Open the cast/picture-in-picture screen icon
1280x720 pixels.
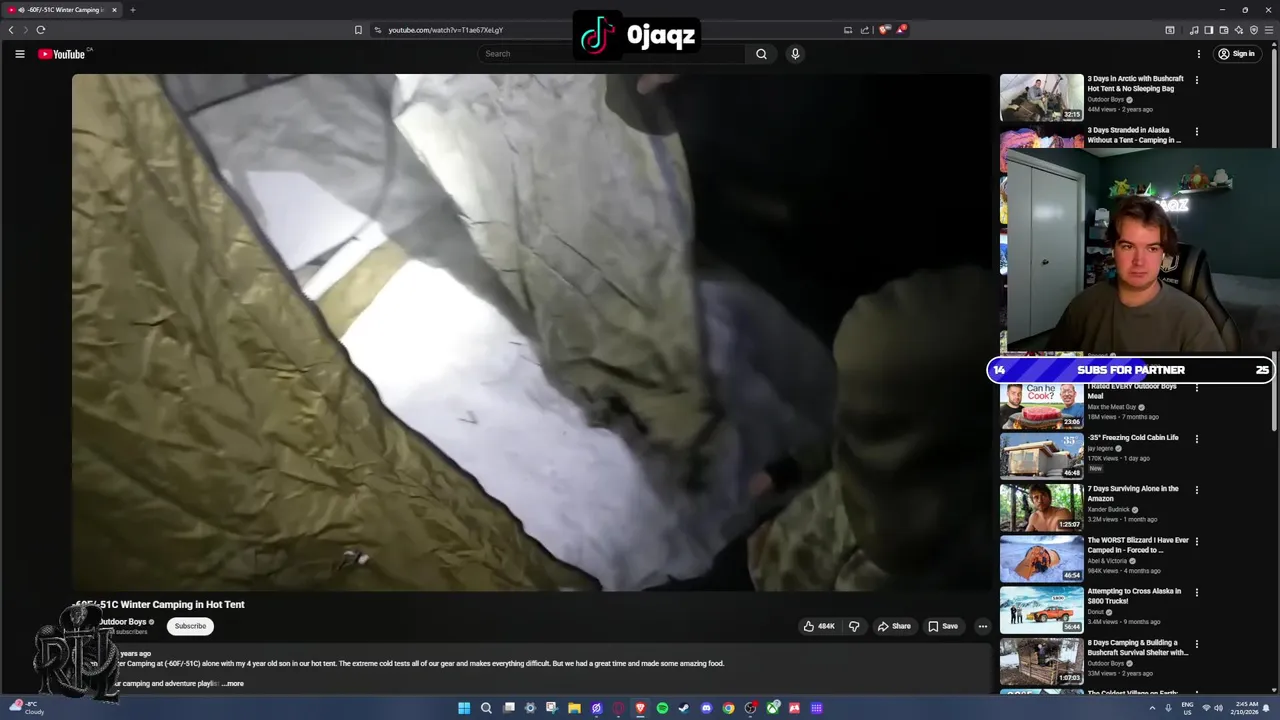pos(848,30)
